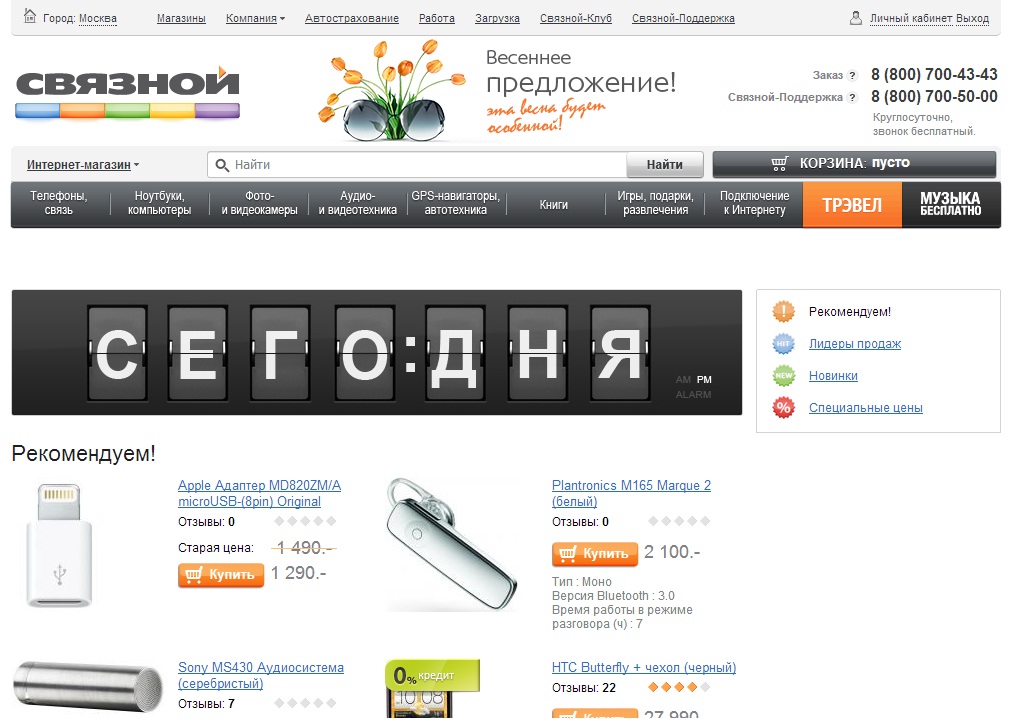Click the orange exclamation Рекомендуем icon

pyautogui.click(x=784, y=312)
